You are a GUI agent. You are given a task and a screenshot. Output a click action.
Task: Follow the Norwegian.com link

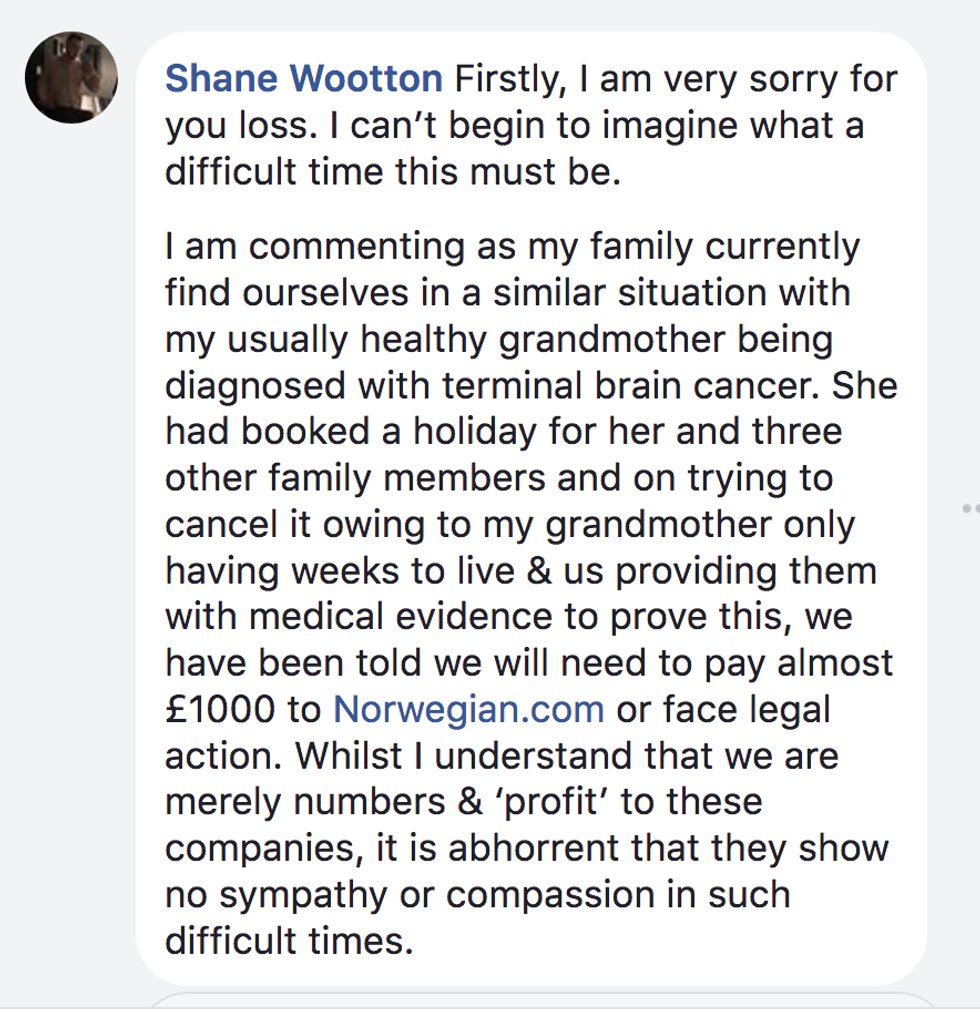pos(467,709)
